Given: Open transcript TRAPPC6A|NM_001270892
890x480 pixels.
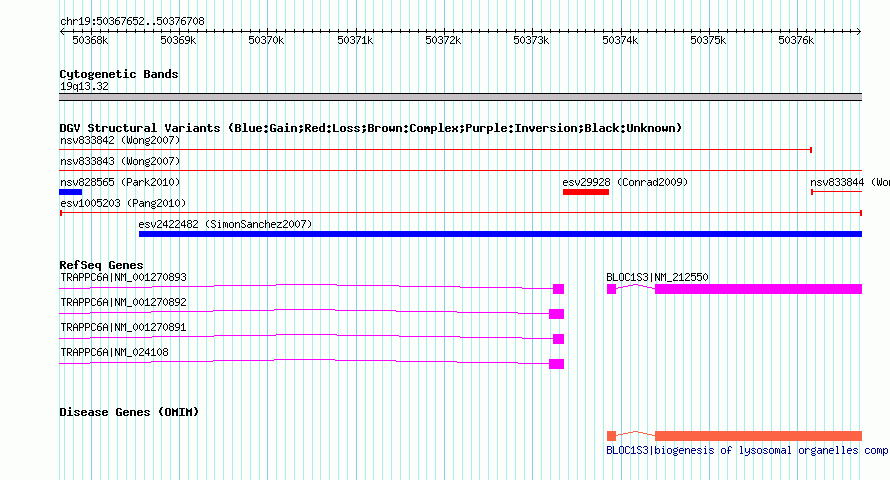Looking at the screenshot, I should pos(123,302).
